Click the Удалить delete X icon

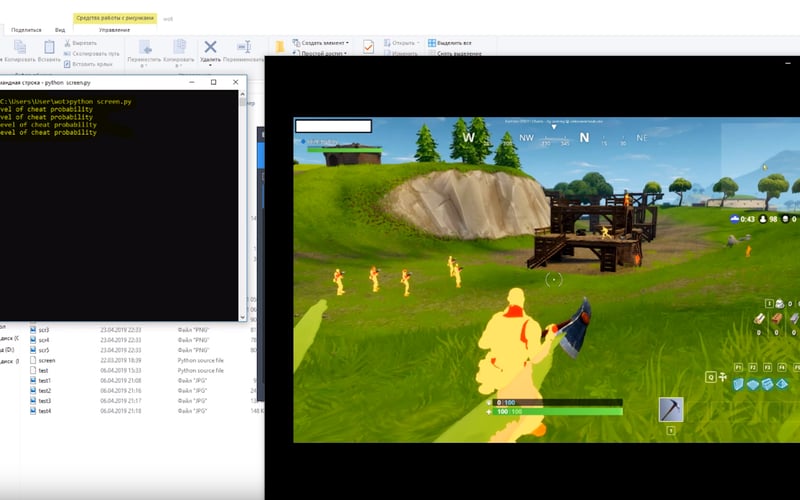tap(210, 47)
